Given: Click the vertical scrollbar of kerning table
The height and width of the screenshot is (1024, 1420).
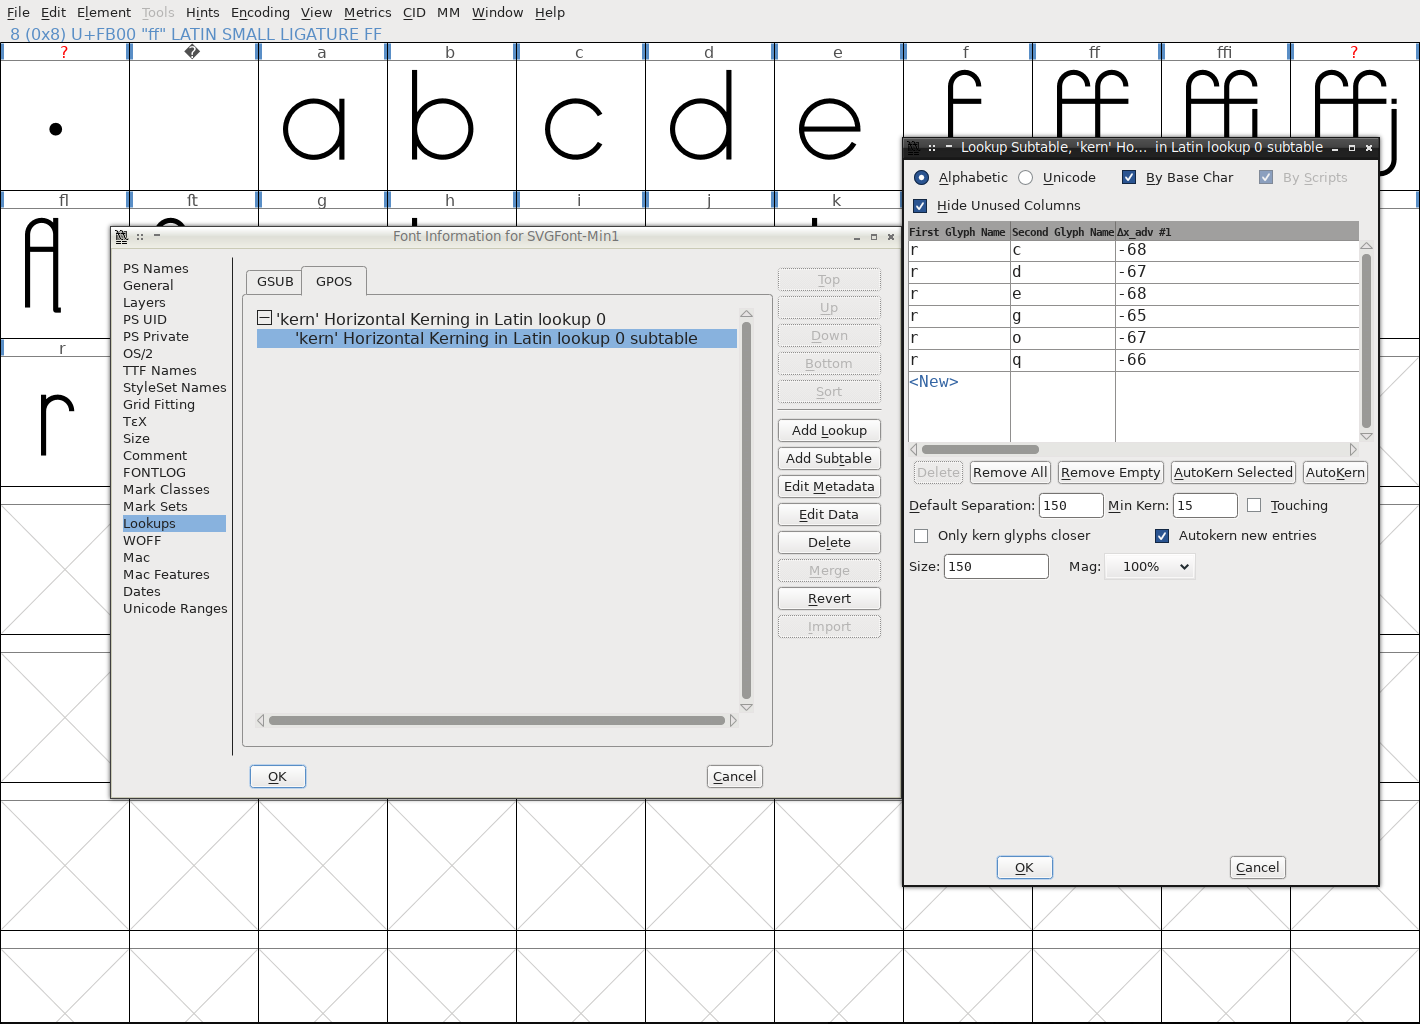Looking at the screenshot, I should click(1366, 341).
